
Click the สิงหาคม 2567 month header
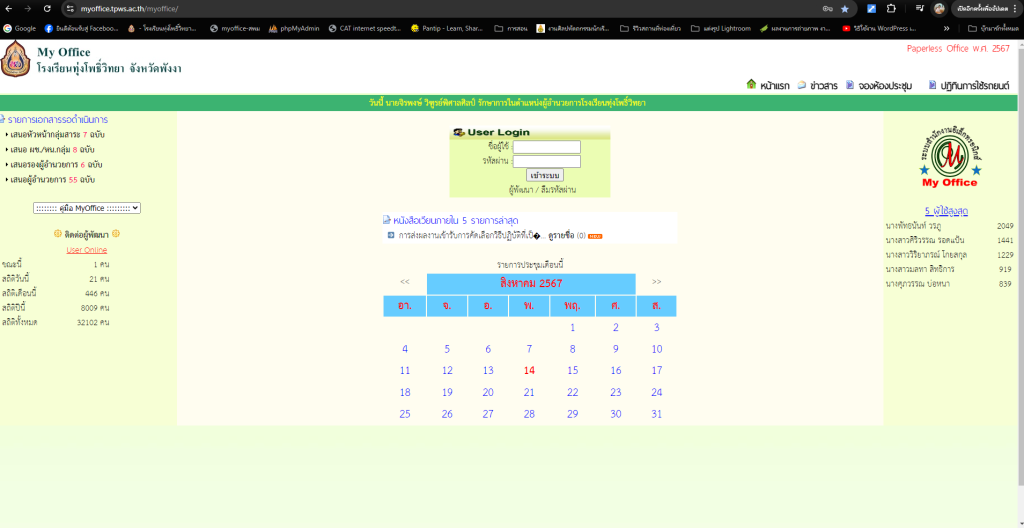[531, 284]
